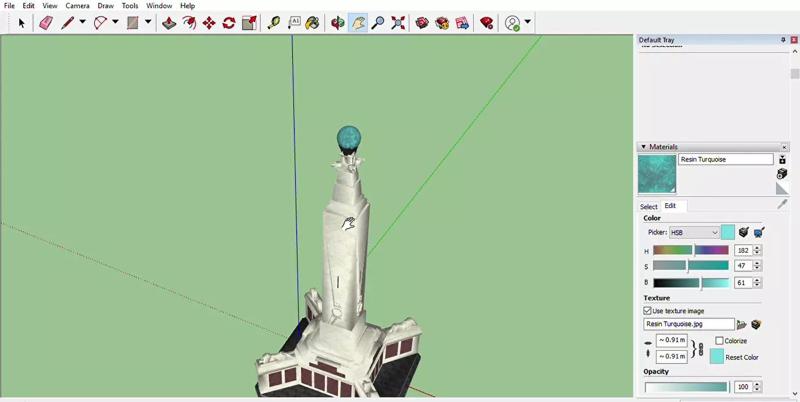The image size is (800, 402).
Task: Select the Line pencil tool
Action: coord(67,23)
